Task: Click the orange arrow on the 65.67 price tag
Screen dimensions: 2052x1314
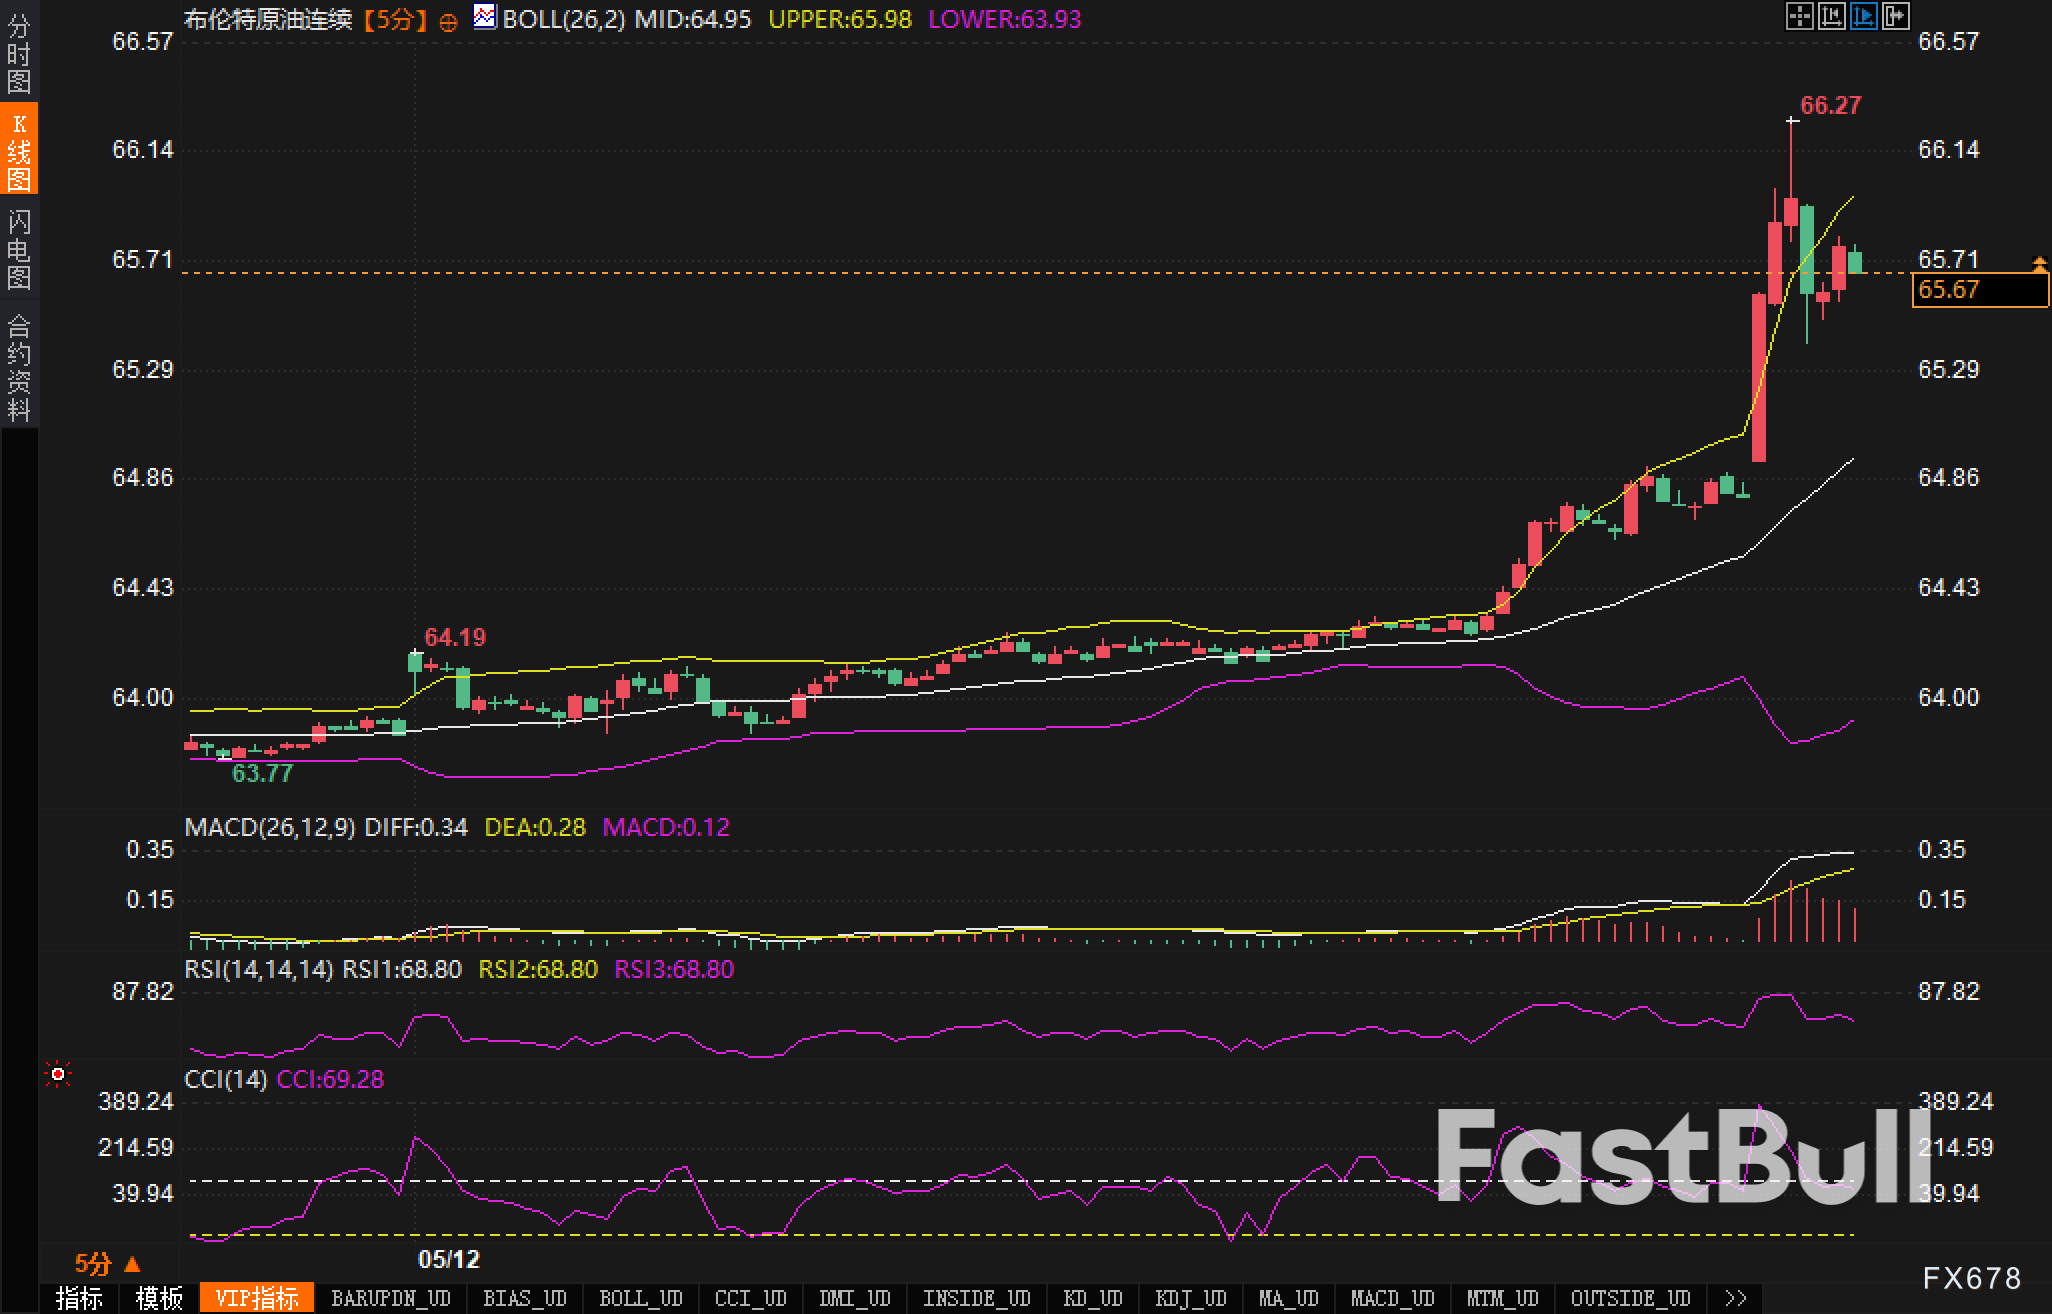Action: (x=2039, y=264)
